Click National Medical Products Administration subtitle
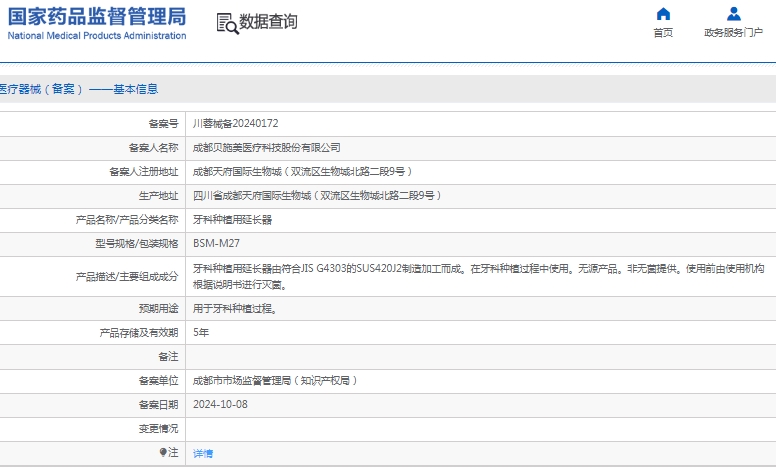Image resolution: width=776 pixels, height=468 pixels. pyautogui.click(x=97, y=36)
